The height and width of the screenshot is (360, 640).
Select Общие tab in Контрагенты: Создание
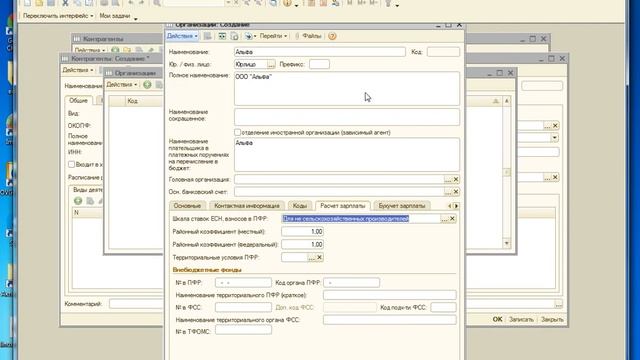point(78,100)
